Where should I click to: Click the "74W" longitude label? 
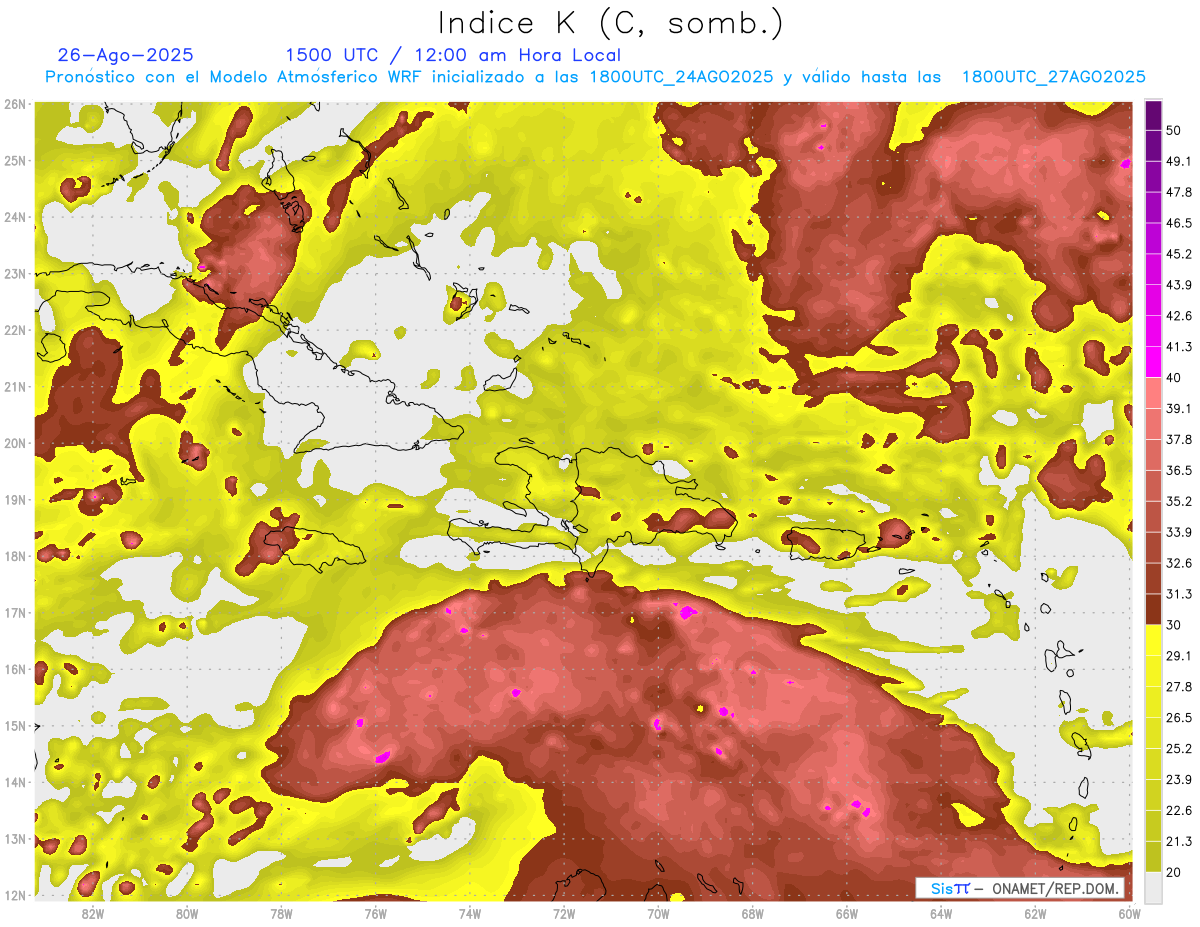[x=470, y=914]
